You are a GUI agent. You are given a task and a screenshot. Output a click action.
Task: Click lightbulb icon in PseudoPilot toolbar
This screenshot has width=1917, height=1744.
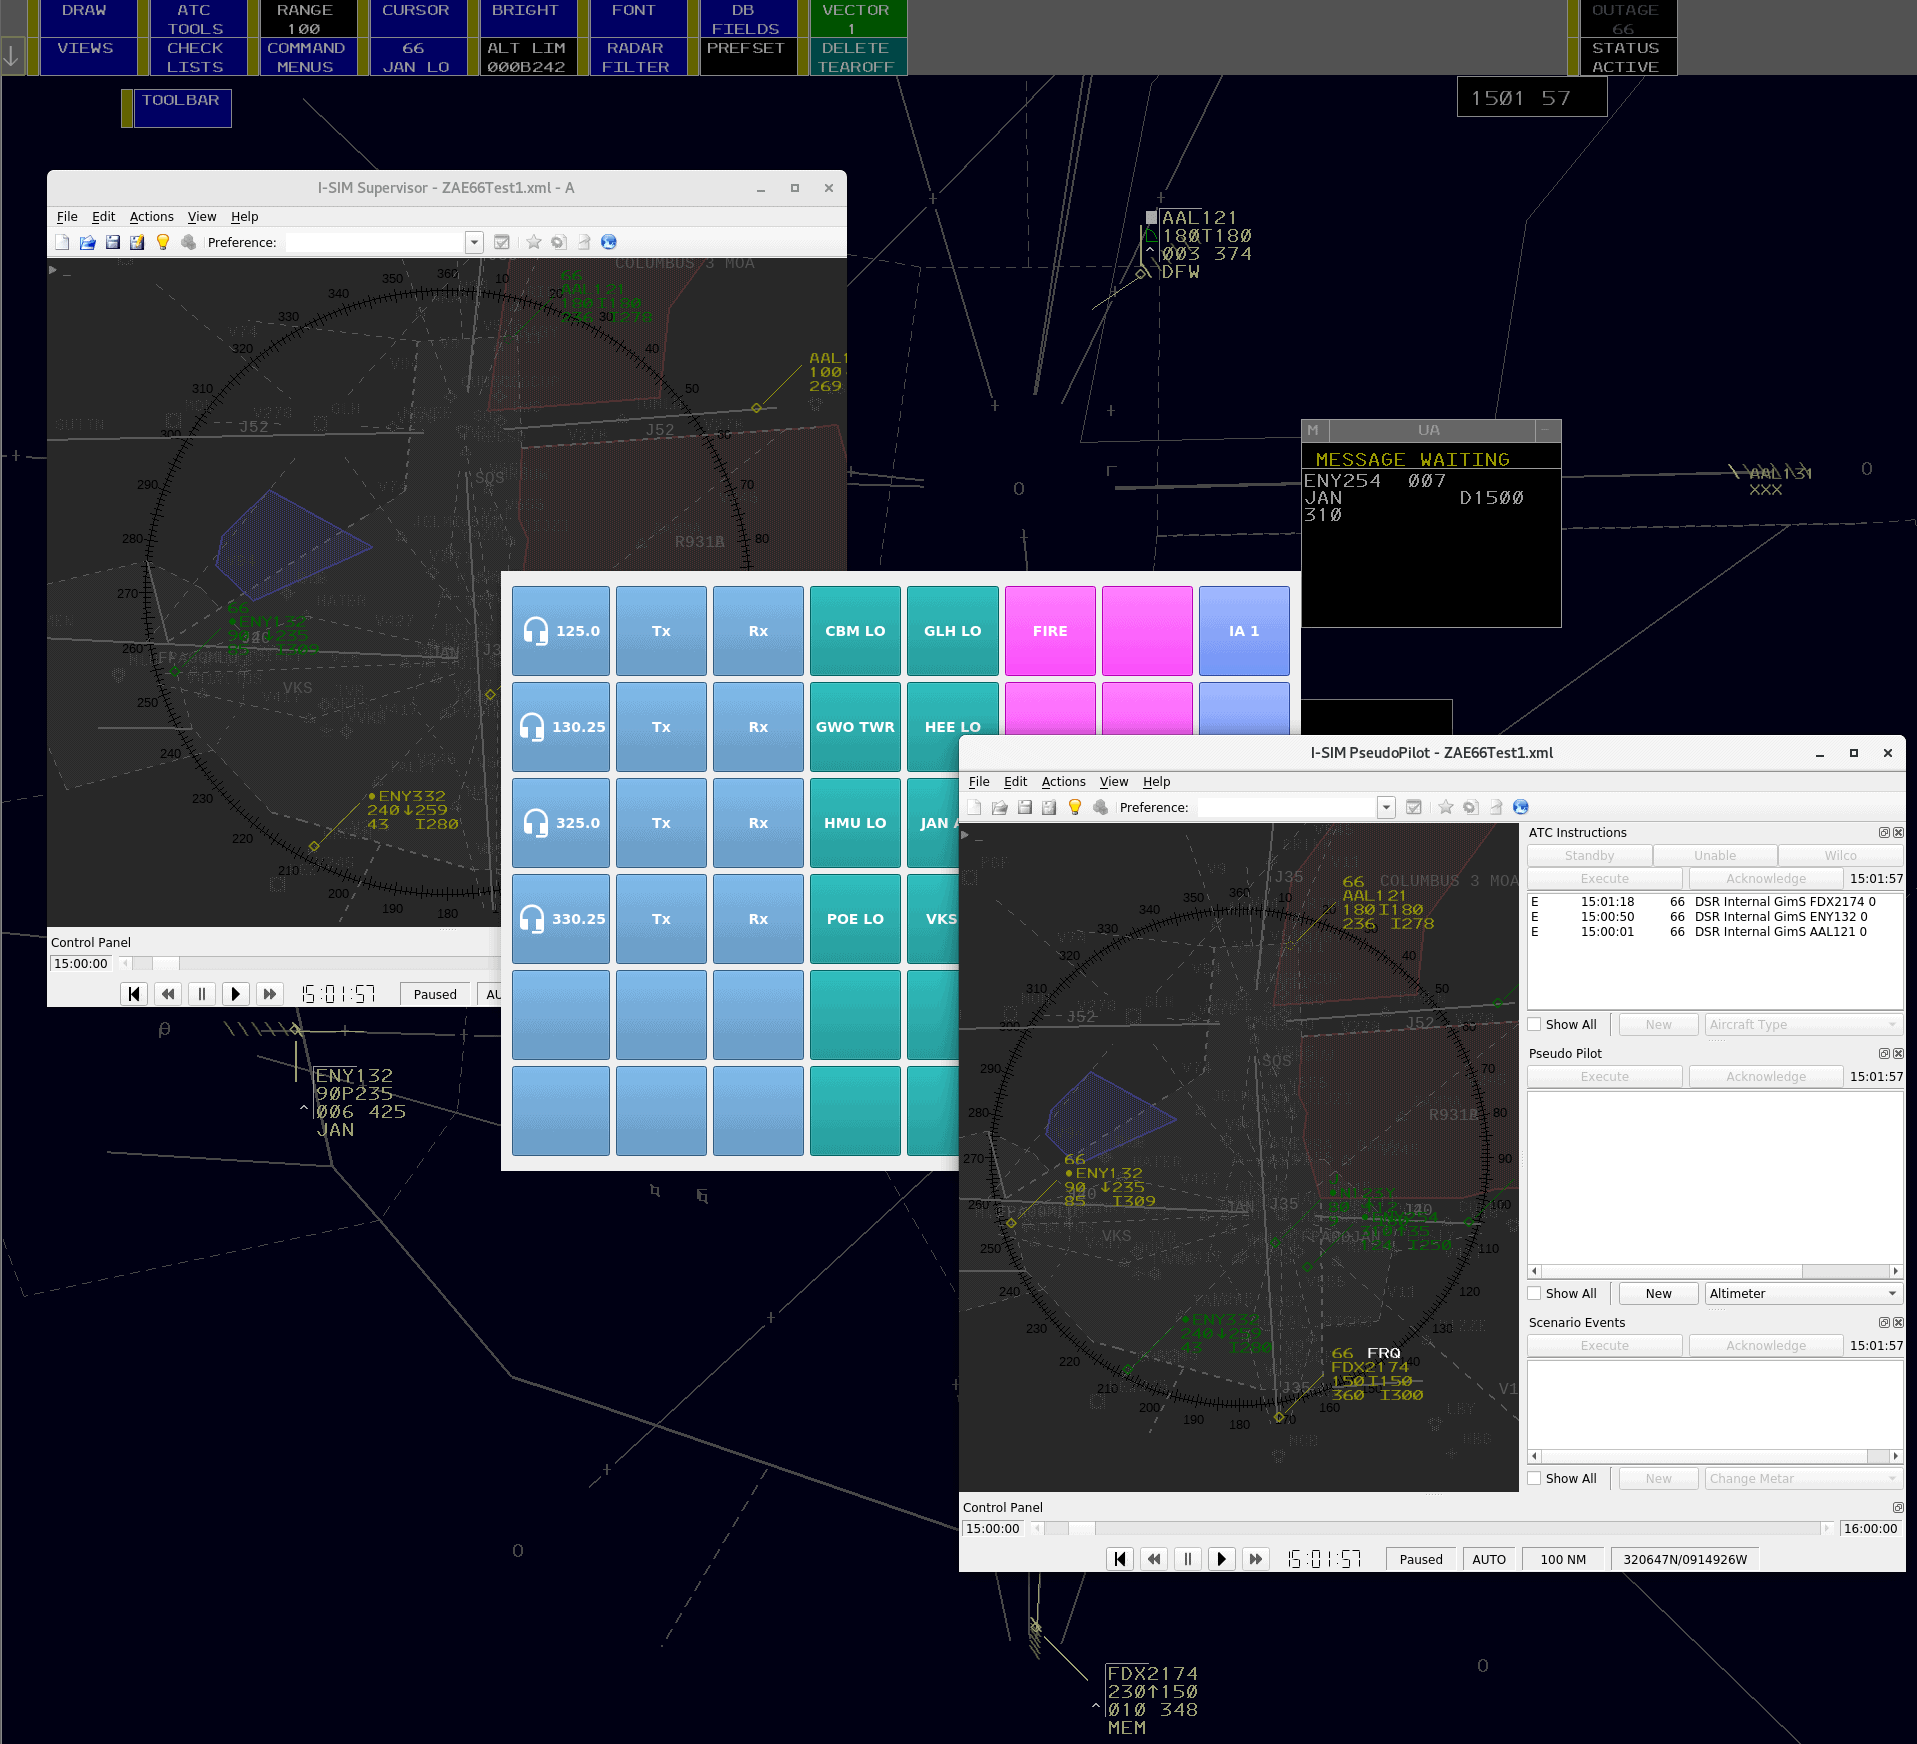point(1075,807)
